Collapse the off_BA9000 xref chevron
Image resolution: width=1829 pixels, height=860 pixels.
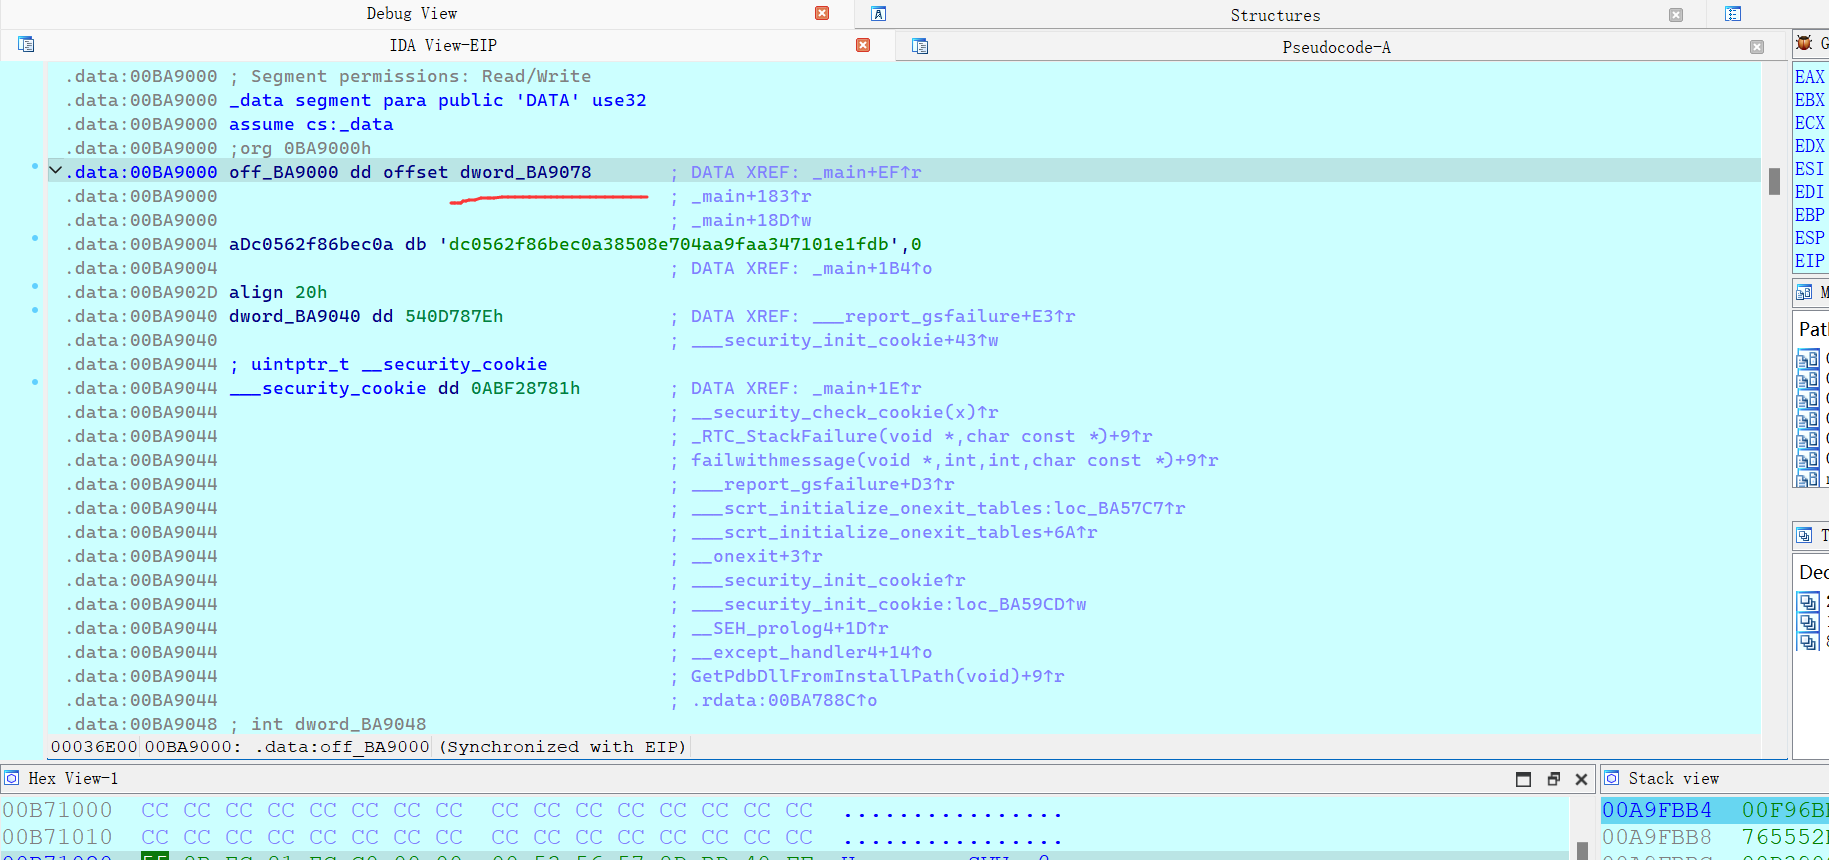pyautogui.click(x=56, y=171)
